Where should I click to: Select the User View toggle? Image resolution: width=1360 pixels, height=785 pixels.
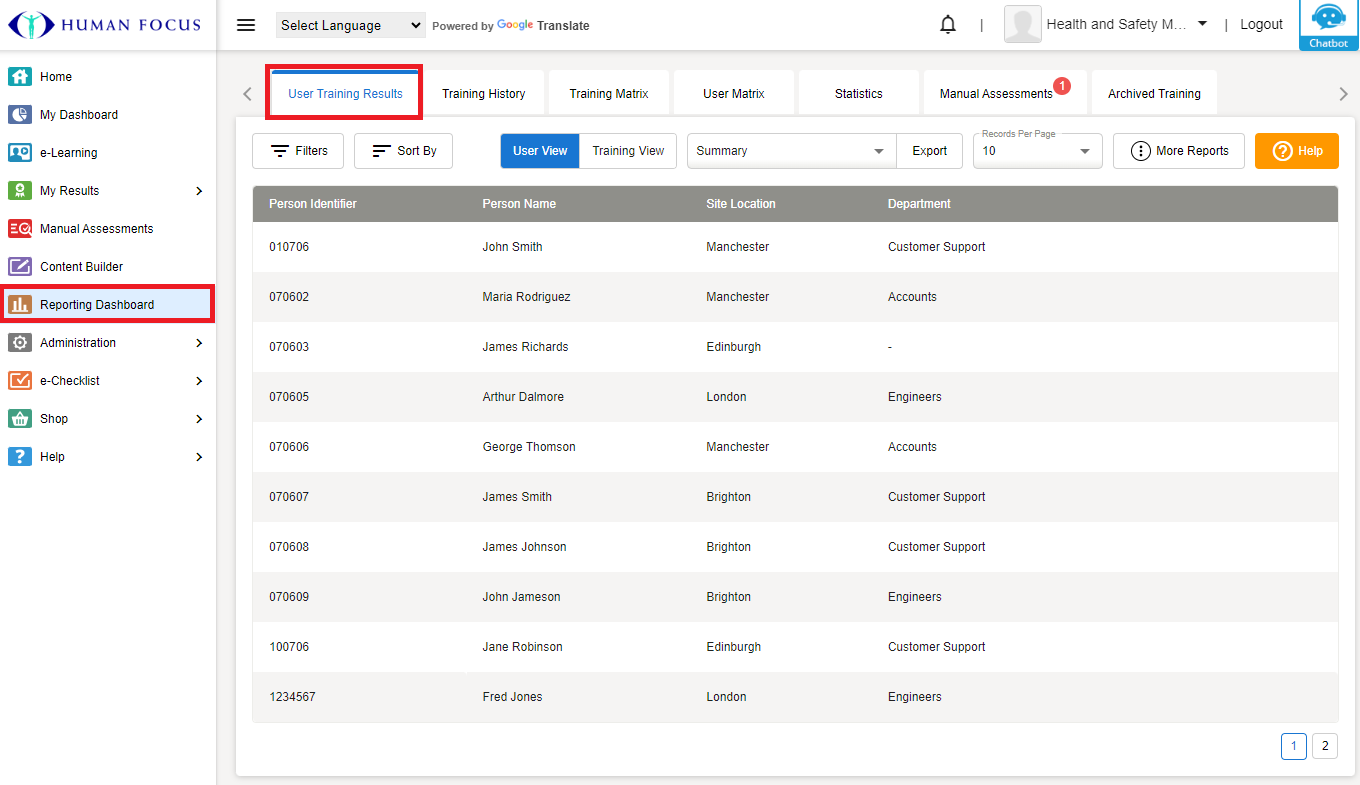540,151
